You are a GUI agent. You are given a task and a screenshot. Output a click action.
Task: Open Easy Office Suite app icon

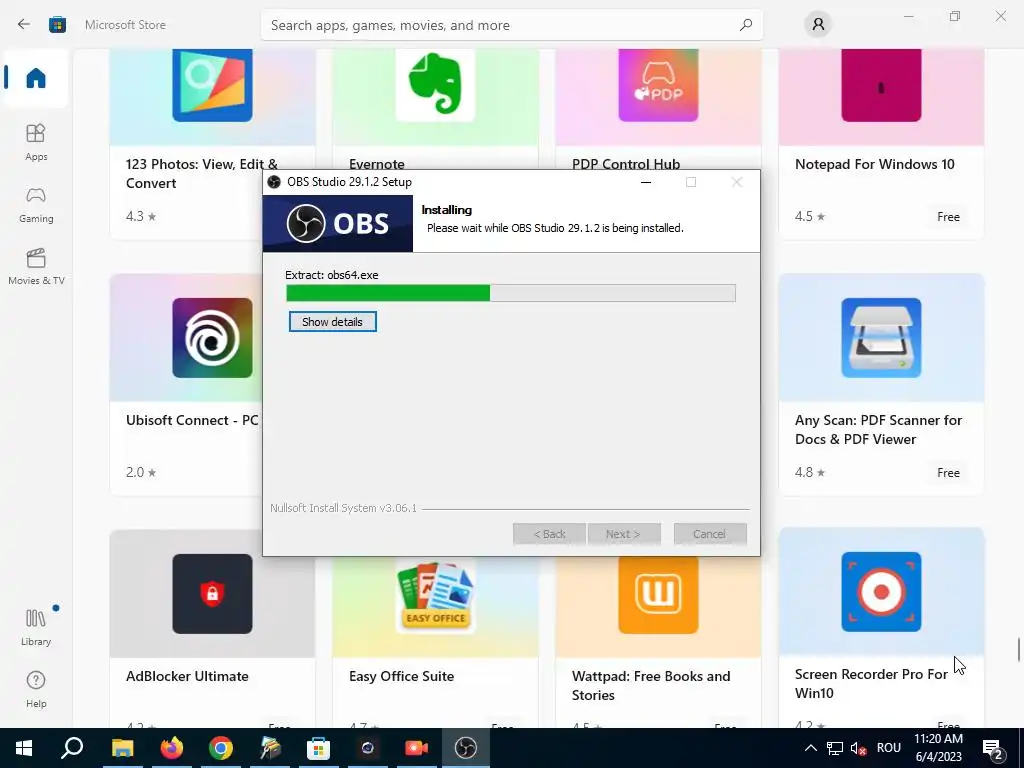tap(435, 596)
